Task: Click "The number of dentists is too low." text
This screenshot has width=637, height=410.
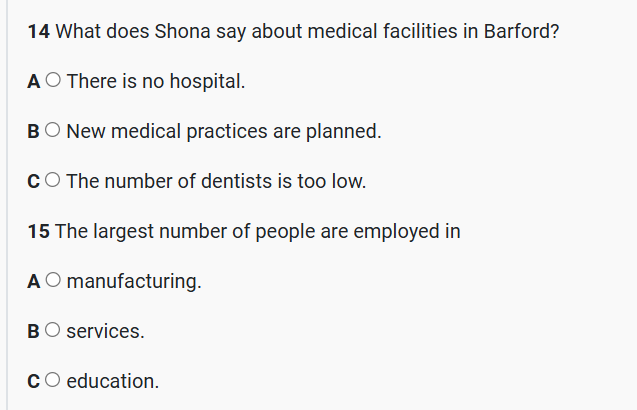Action: (216, 182)
